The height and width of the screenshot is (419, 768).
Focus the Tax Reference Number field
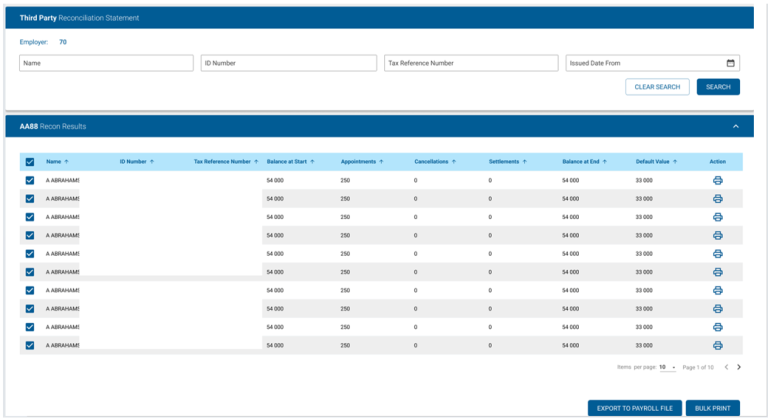coord(471,63)
